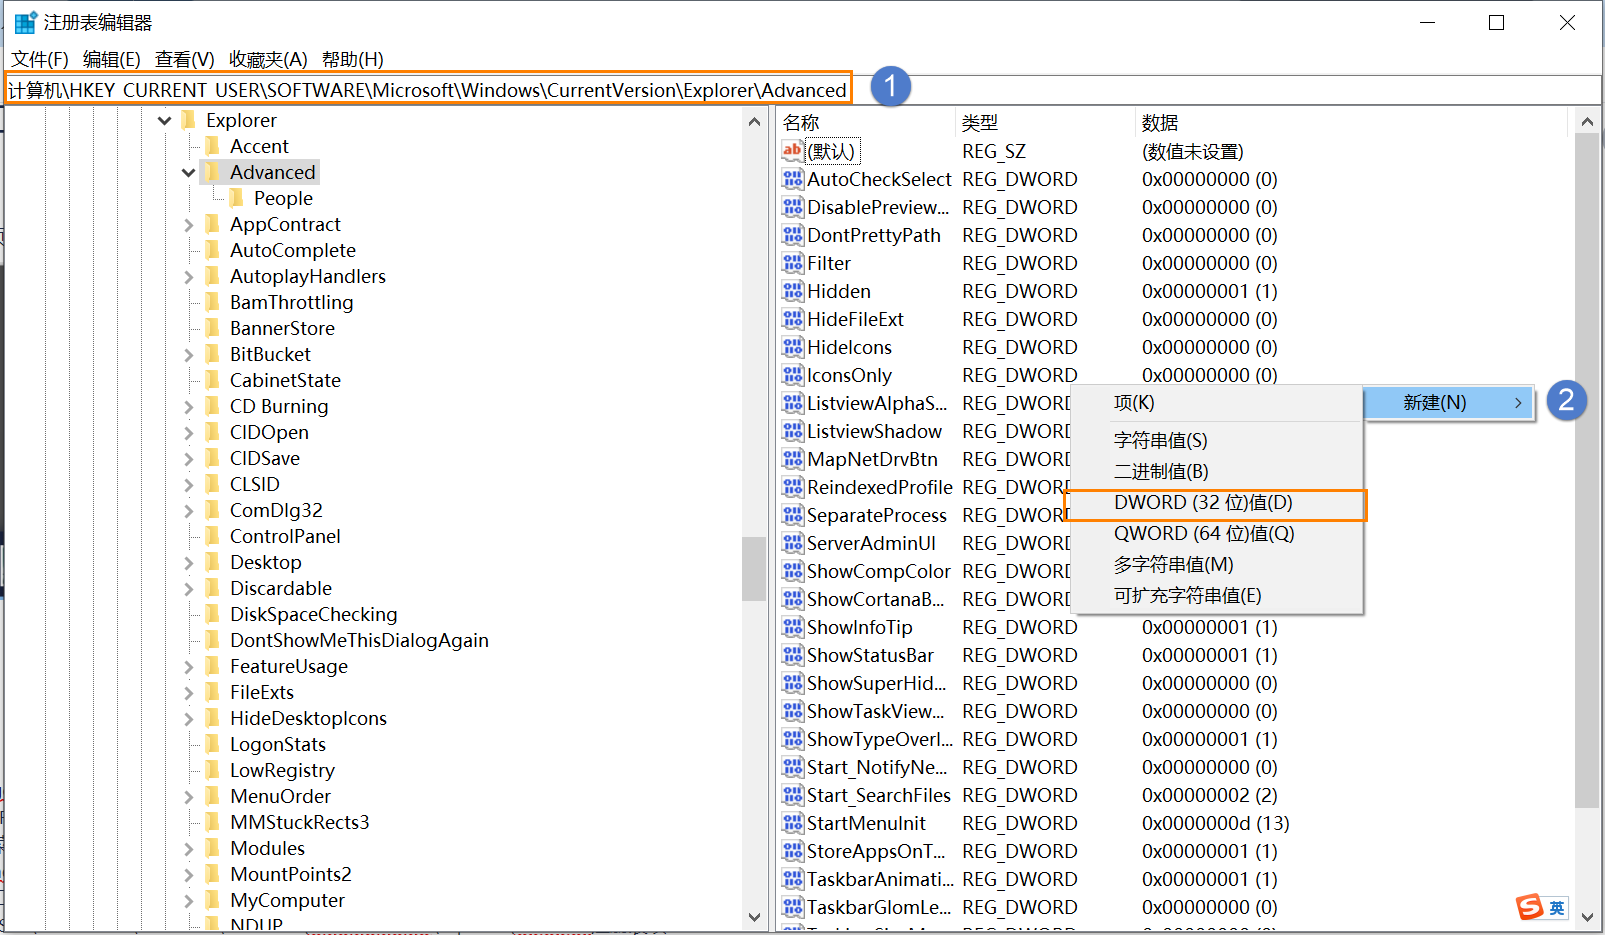
Task: Click the ServerAdminUI value icon
Action: pos(793,543)
